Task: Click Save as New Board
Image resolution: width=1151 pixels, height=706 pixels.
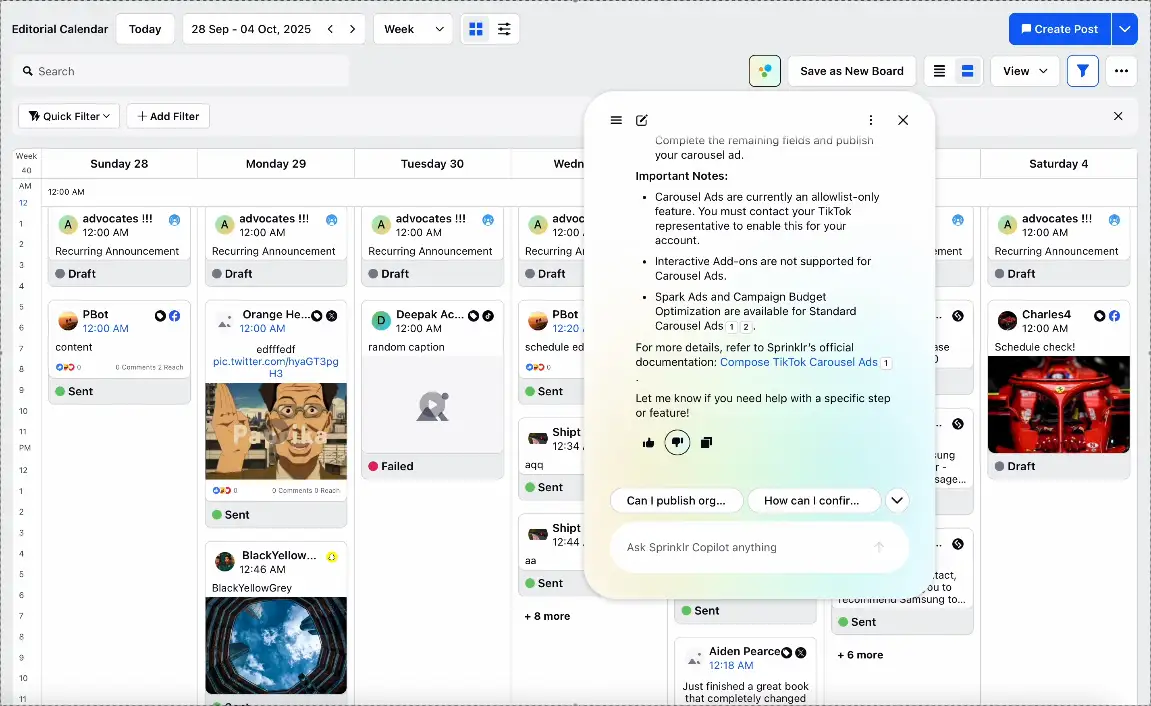Action: tap(852, 71)
